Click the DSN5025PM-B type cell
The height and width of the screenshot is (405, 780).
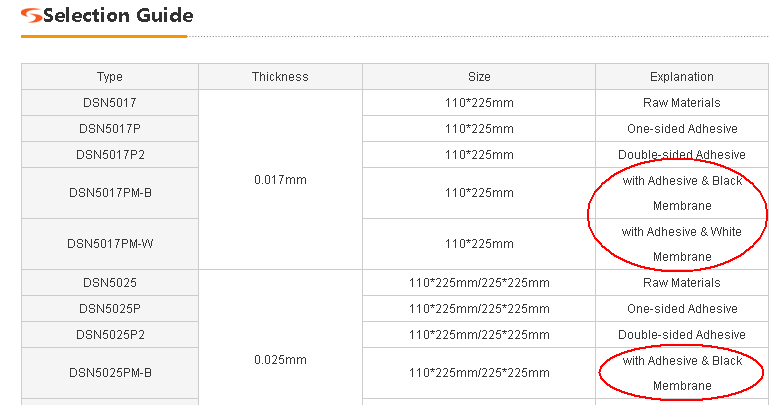click(x=110, y=373)
